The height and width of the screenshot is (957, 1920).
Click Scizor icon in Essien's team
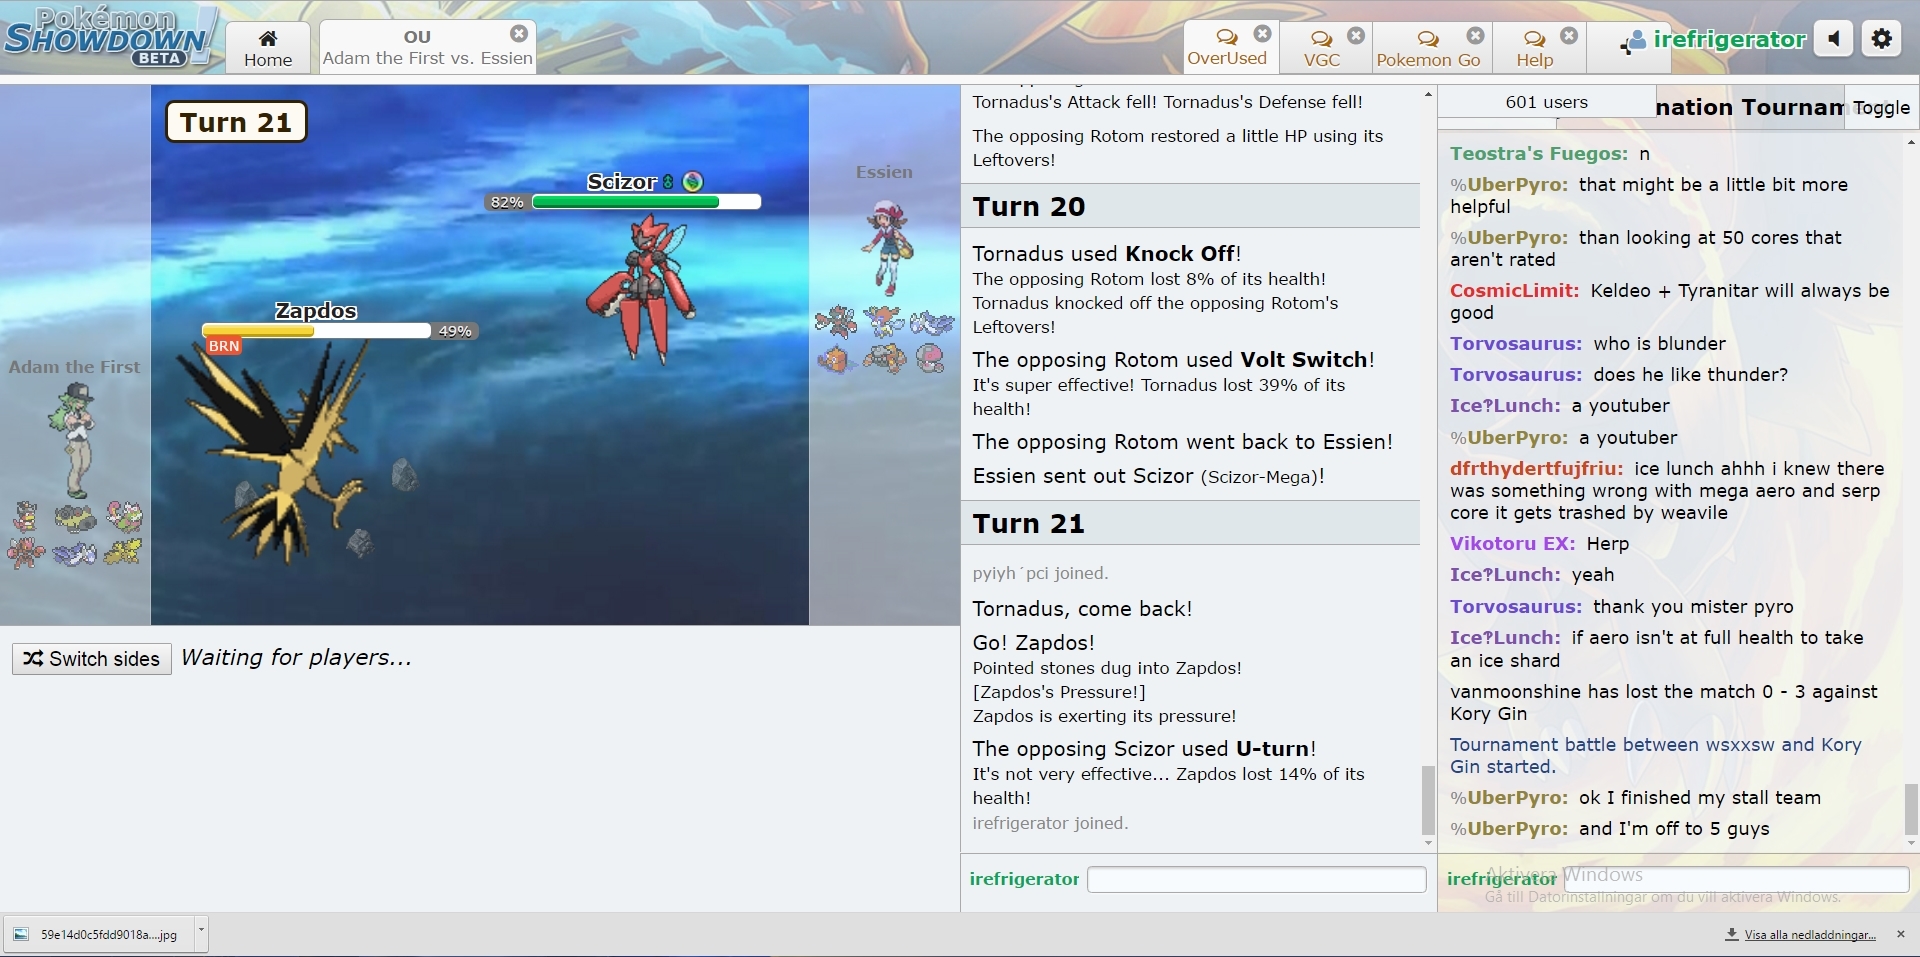tap(835, 322)
